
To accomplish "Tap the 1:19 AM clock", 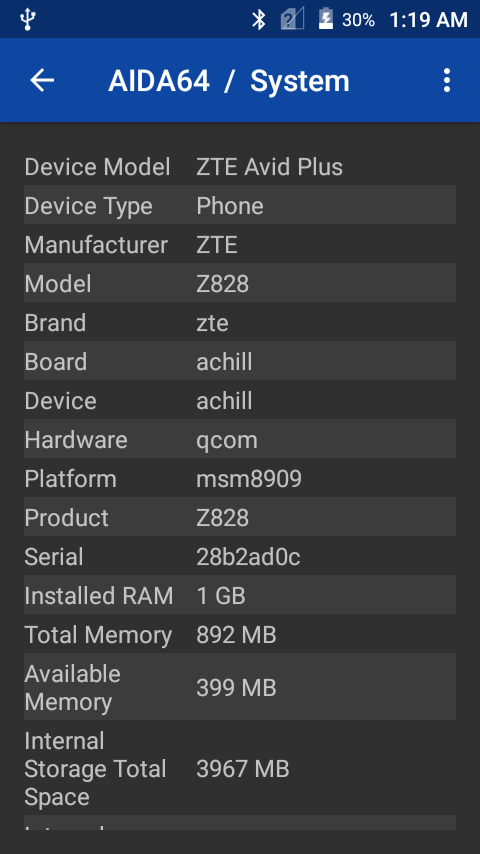I will click(428, 20).
